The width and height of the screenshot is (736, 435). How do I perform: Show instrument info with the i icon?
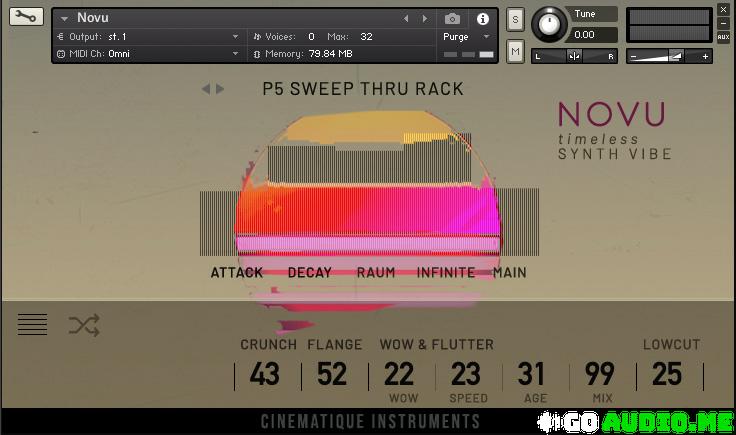click(483, 19)
